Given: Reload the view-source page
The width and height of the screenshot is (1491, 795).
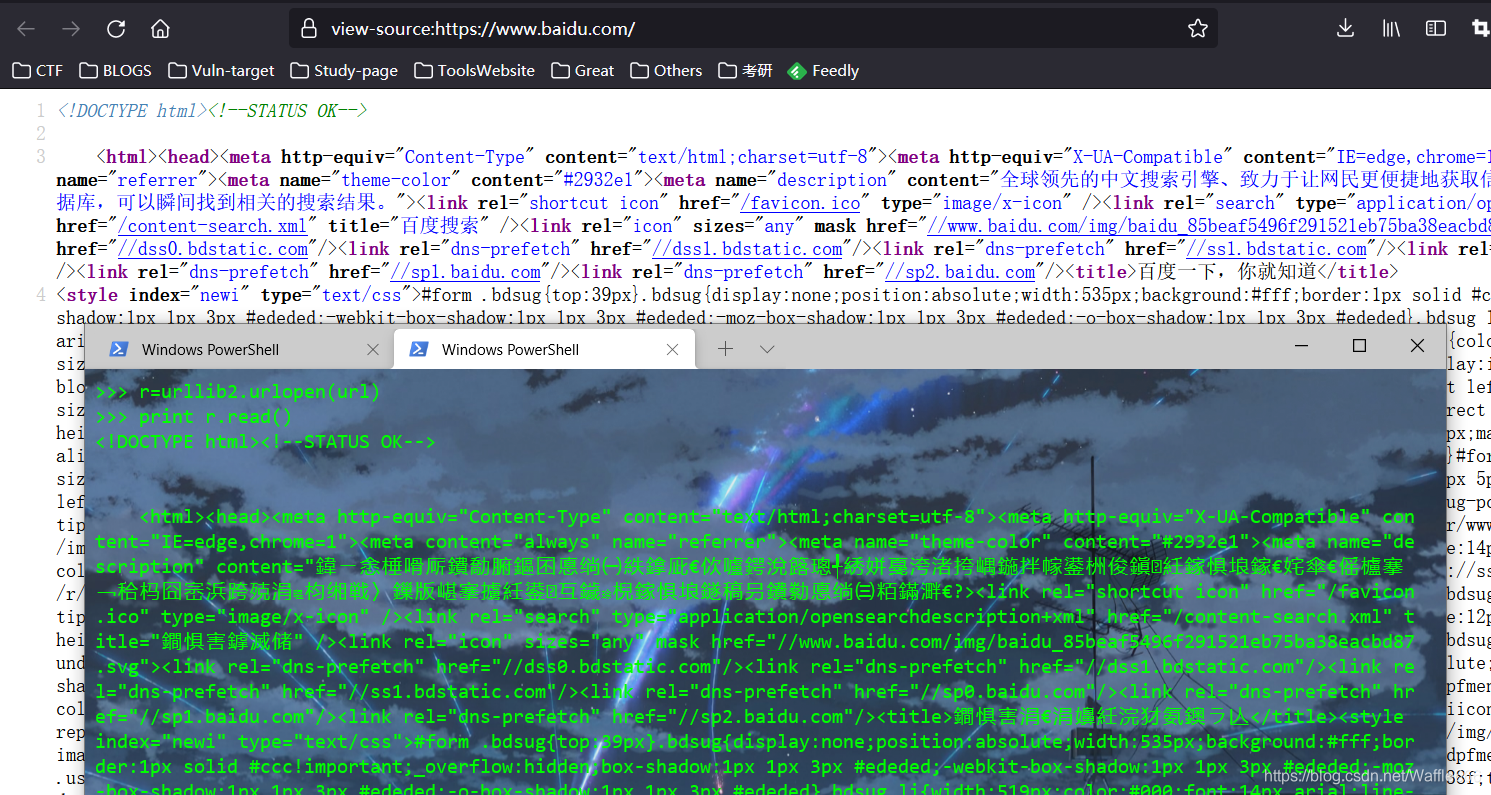Looking at the screenshot, I should click(116, 29).
